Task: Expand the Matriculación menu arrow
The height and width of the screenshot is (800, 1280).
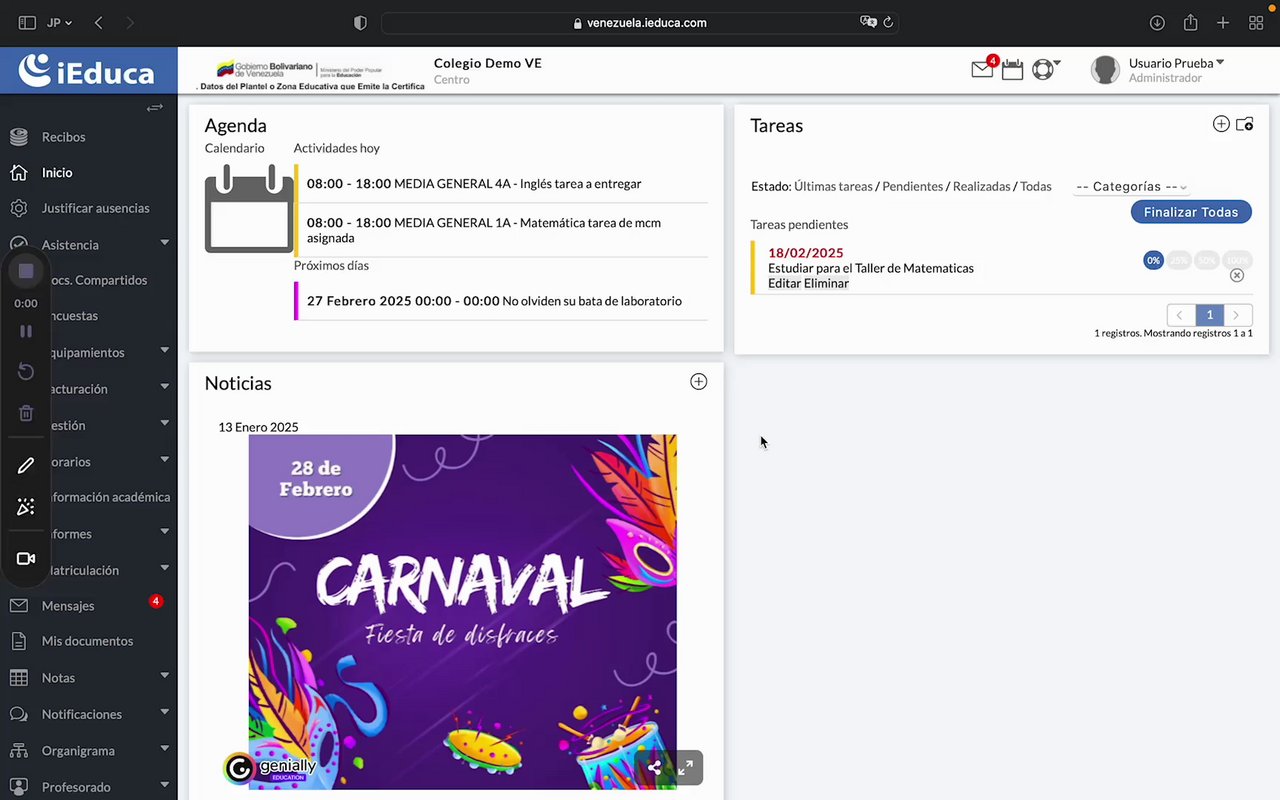Action: click(165, 569)
